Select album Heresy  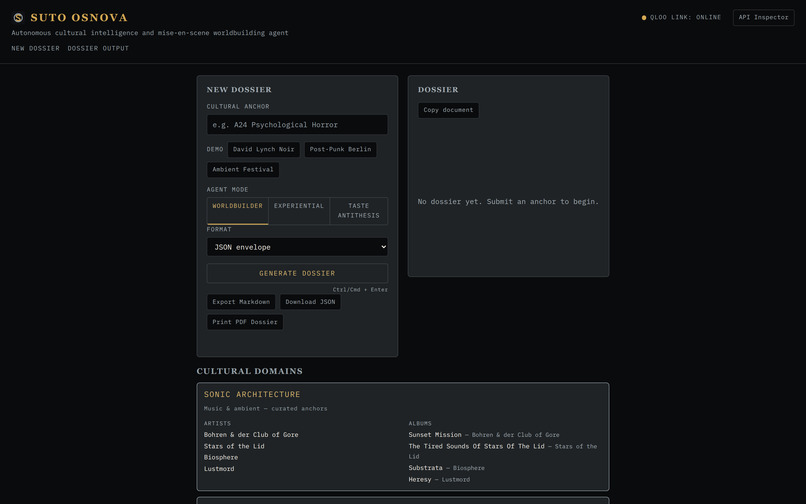pyautogui.click(x=420, y=479)
